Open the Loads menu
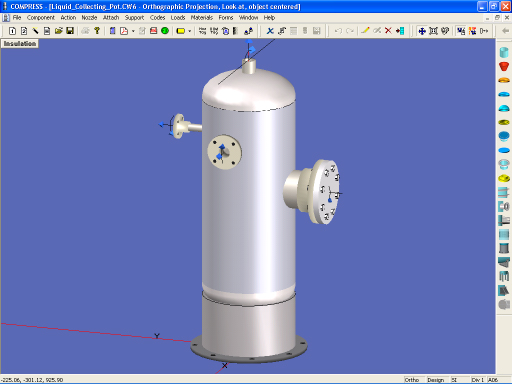Viewport: 512px width, 384px height. click(178, 18)
